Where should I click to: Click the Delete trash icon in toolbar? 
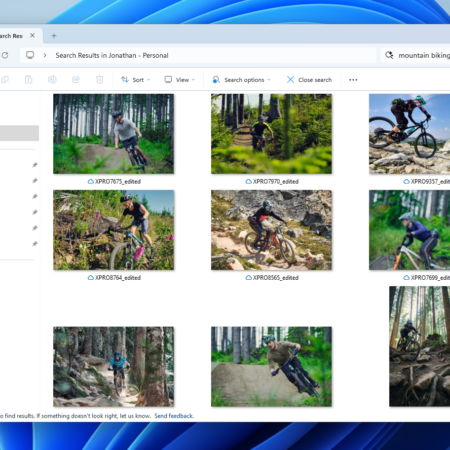coord(99,80)
